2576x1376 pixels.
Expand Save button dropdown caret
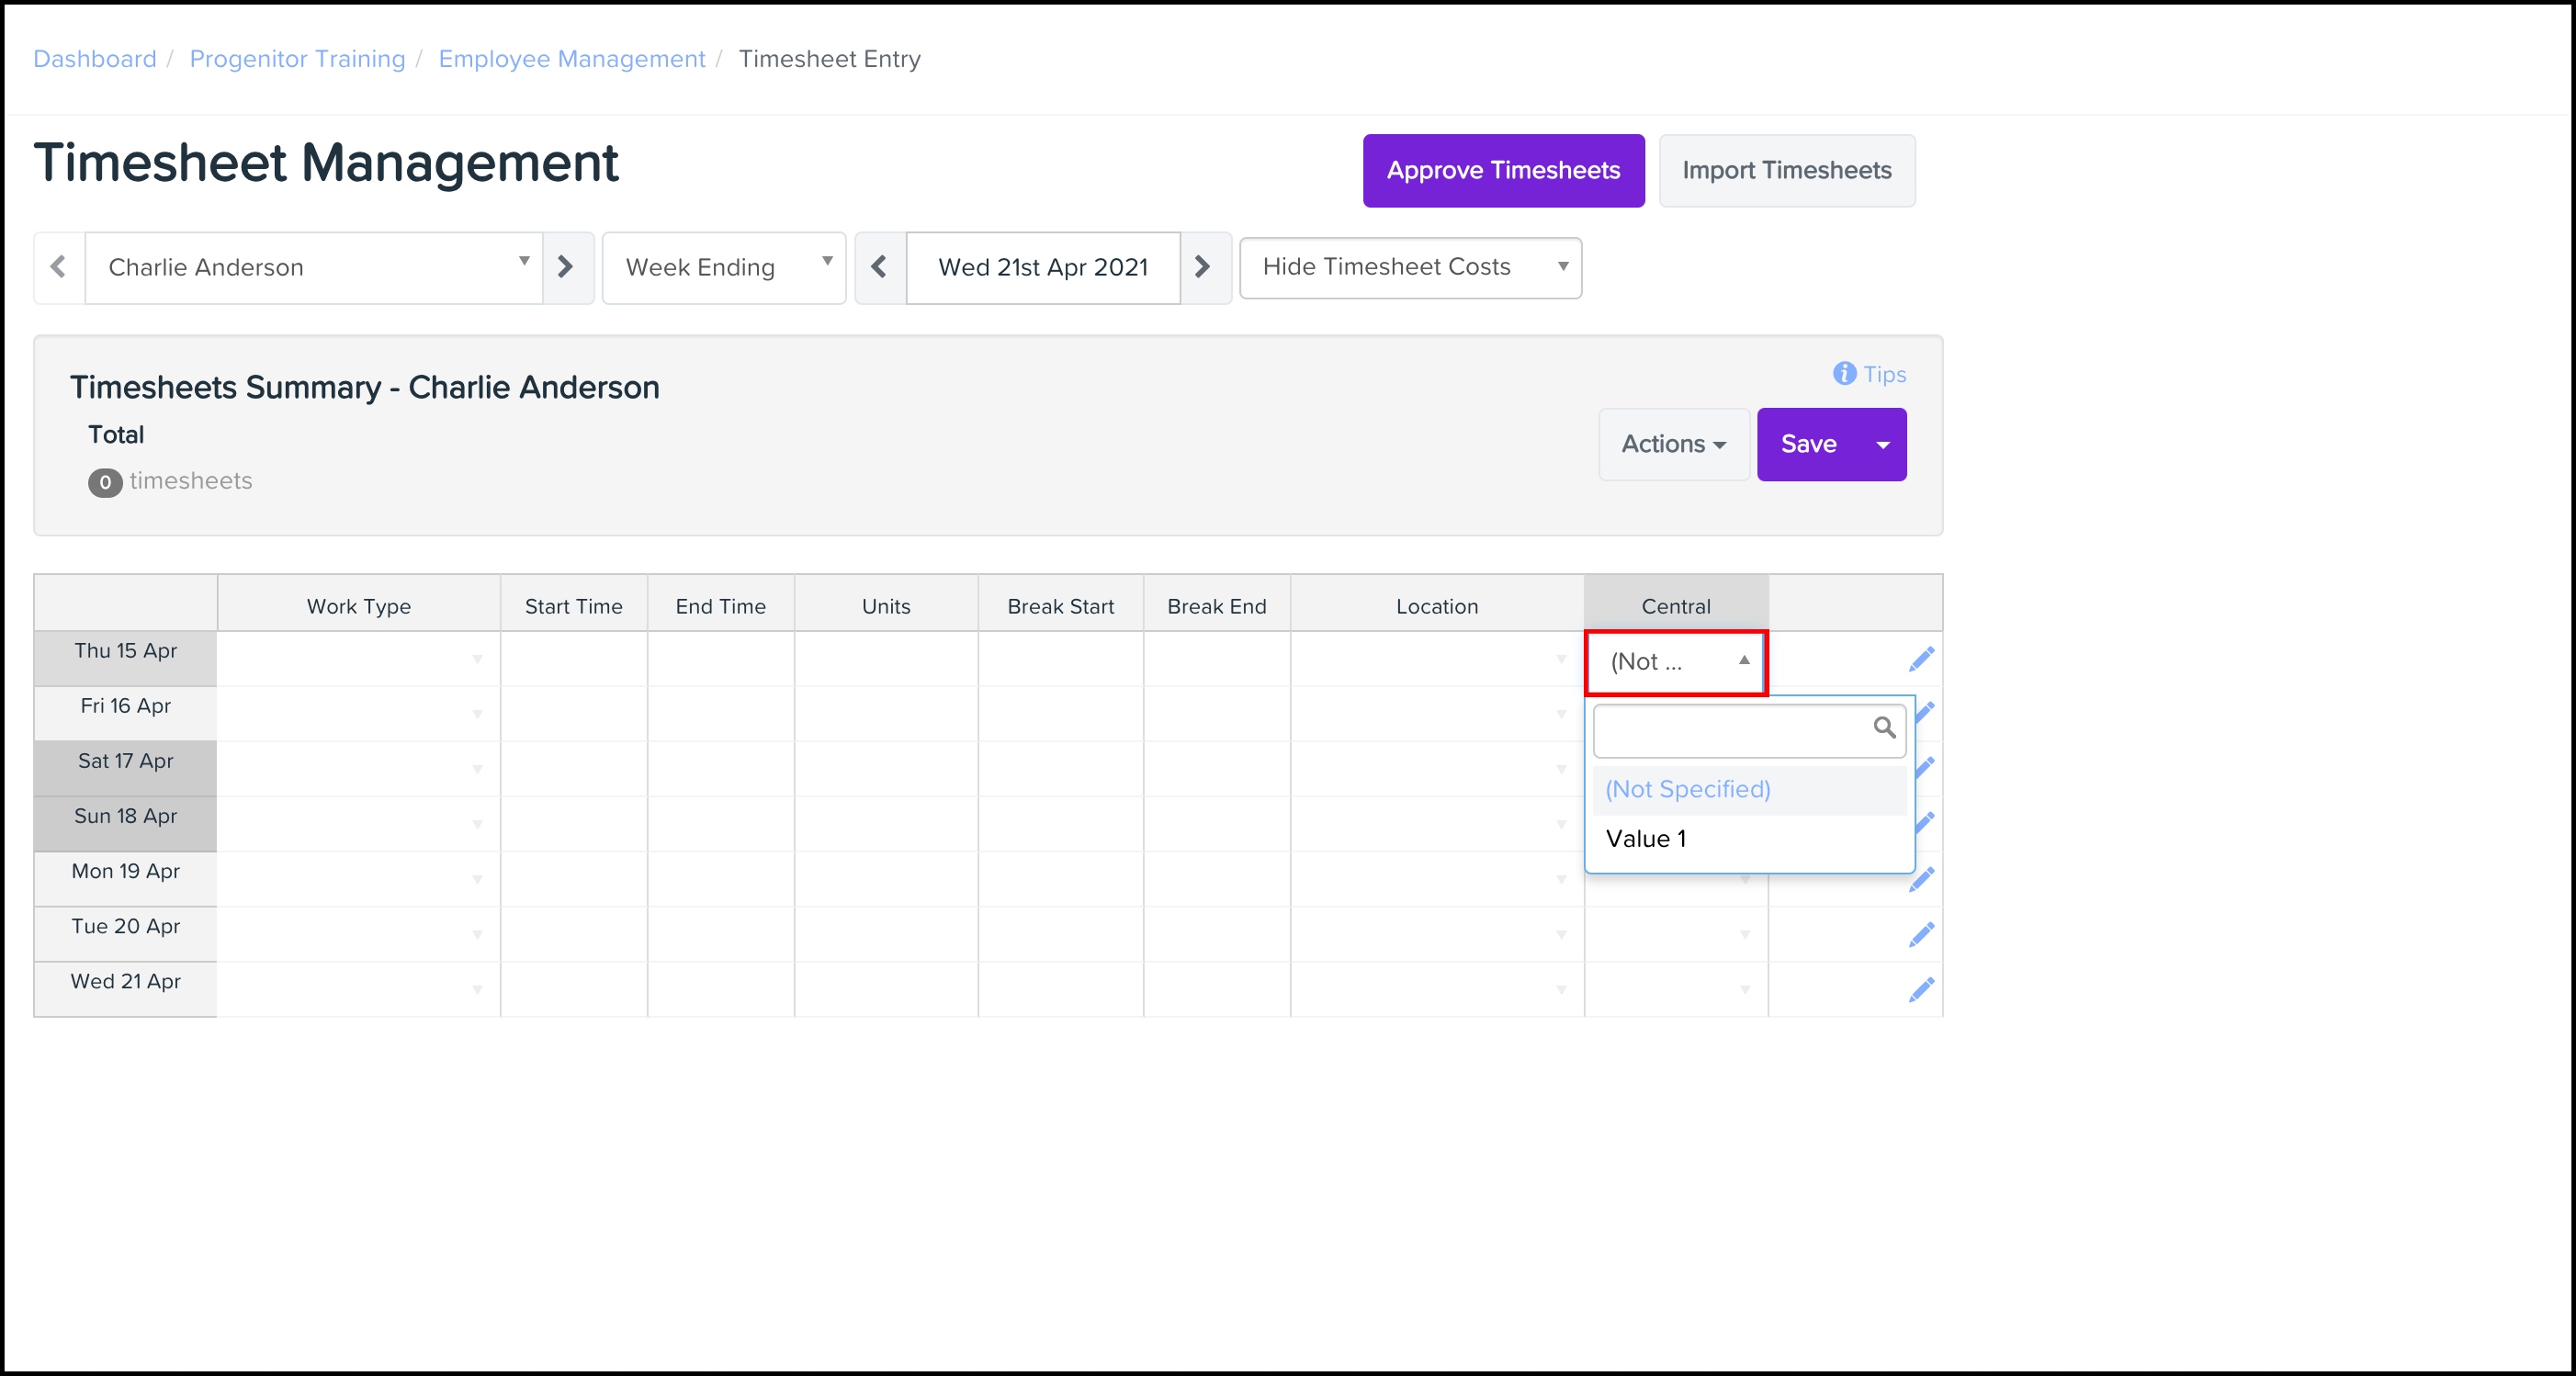pos(1883,445)
